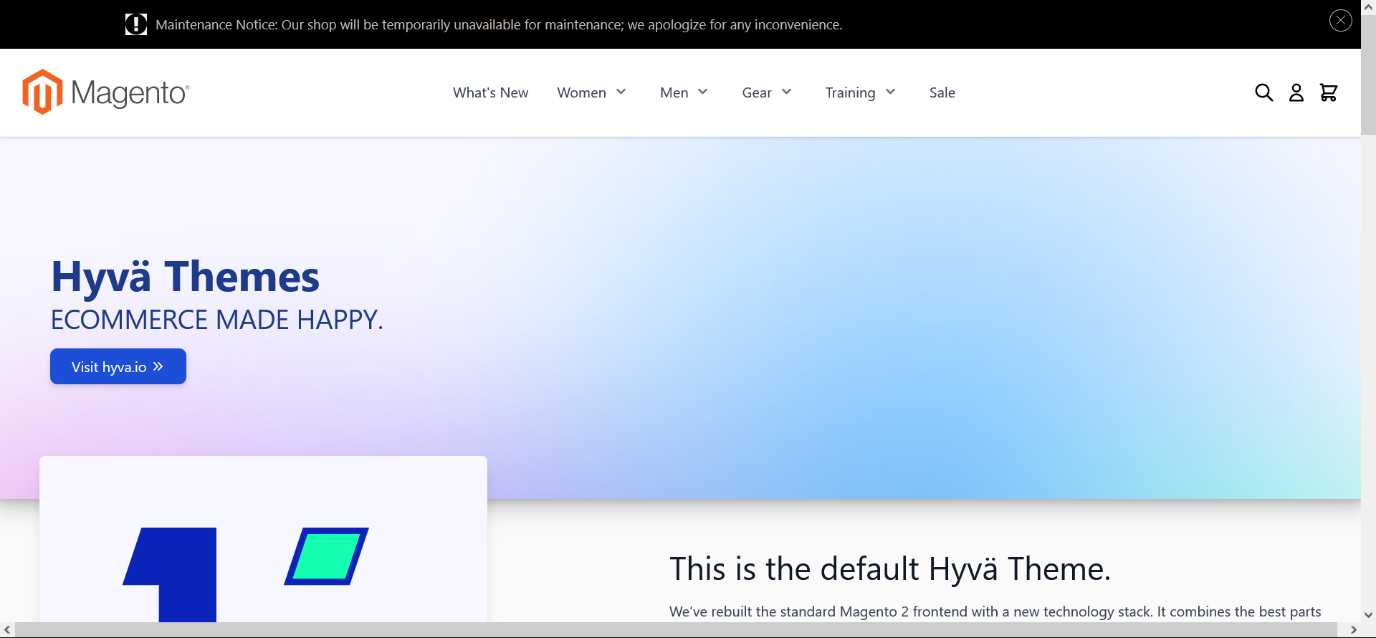The height and width of the screenshot is (638, 1376).
Task: Click the Magento logo
Action: [x=106, y=93]
